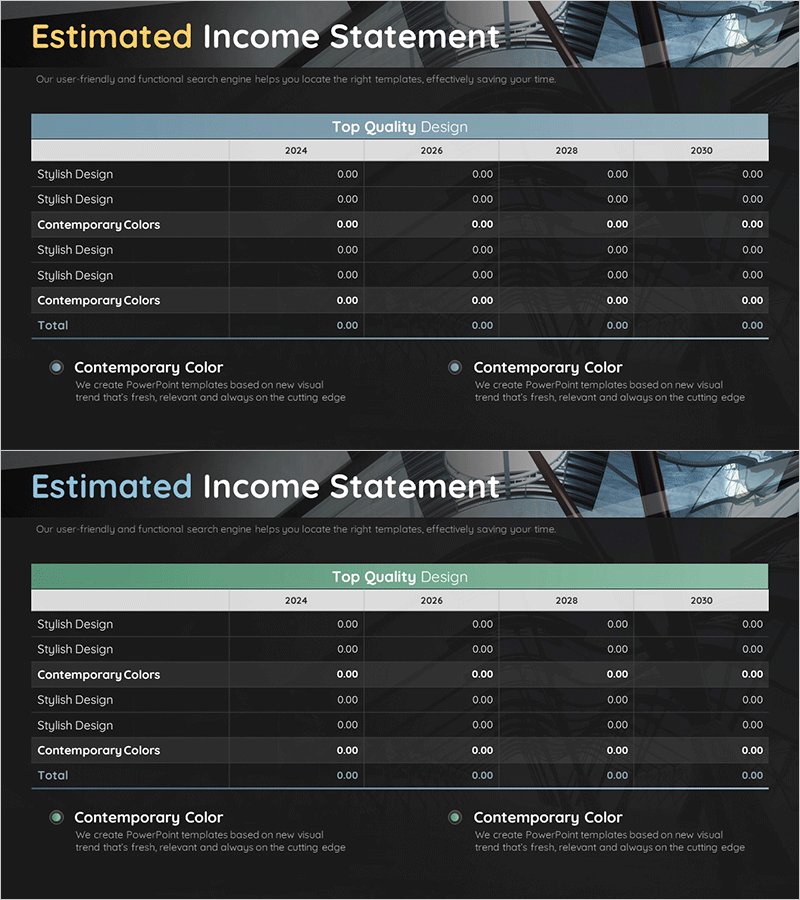The width and height of the screenshot is (800, 900).
Task: Select the green right bullet in bottom slide
Action: click(x=455, y=818)
